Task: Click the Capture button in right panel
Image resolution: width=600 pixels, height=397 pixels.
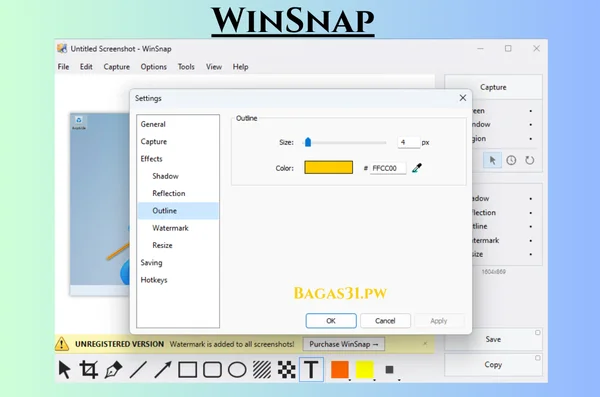Action: click(x=493, y=87)
